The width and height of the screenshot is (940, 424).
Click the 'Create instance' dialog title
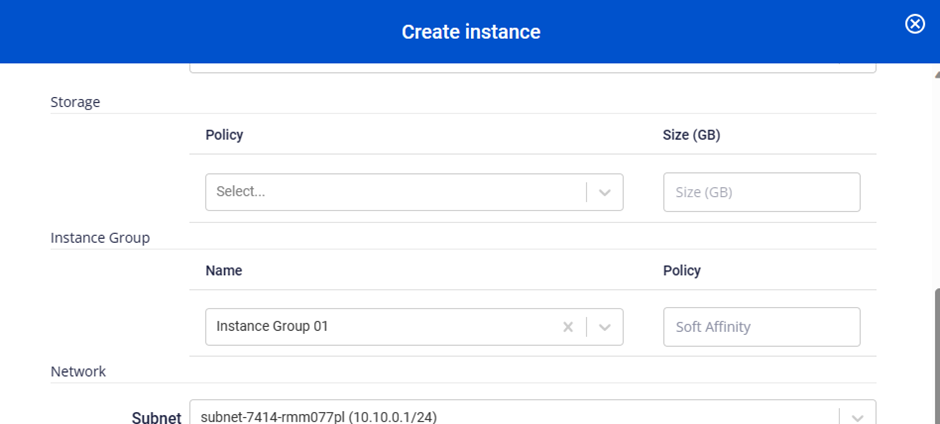[470, 32]
